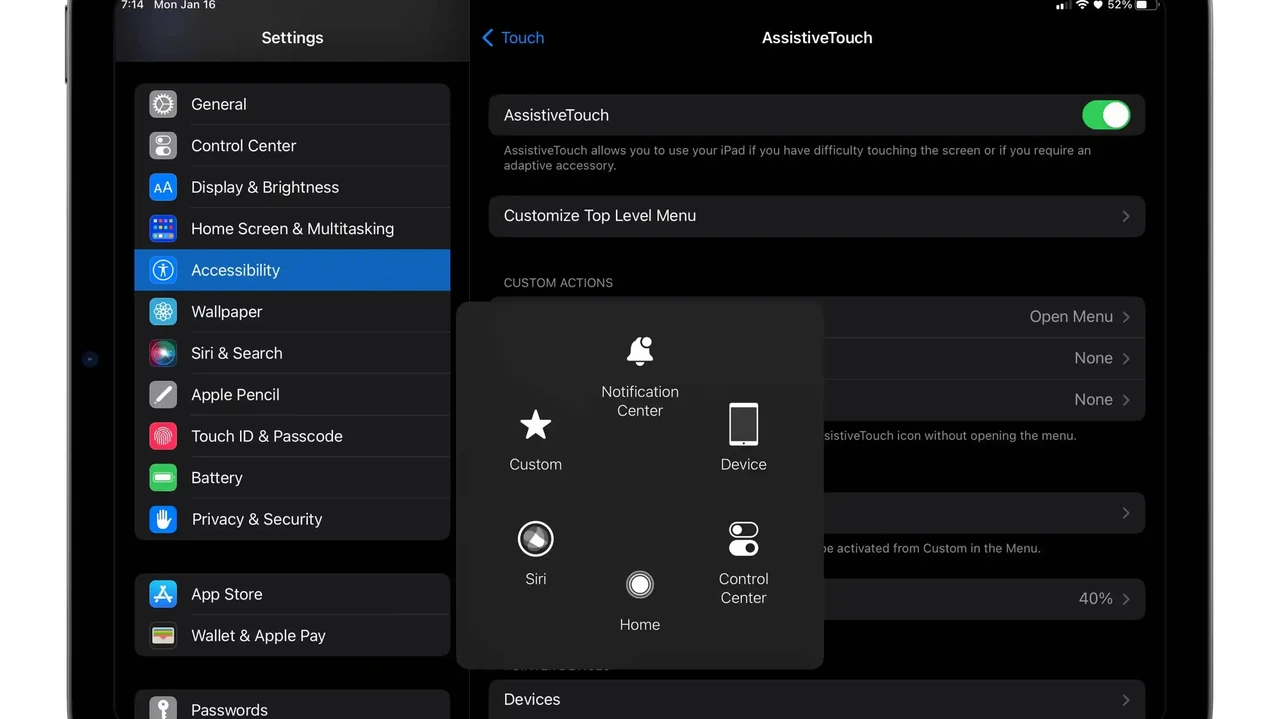The height and width of the screenshot is (719, 1280).
Task: Tap the Home button icon
Action: tap(640, 585)
